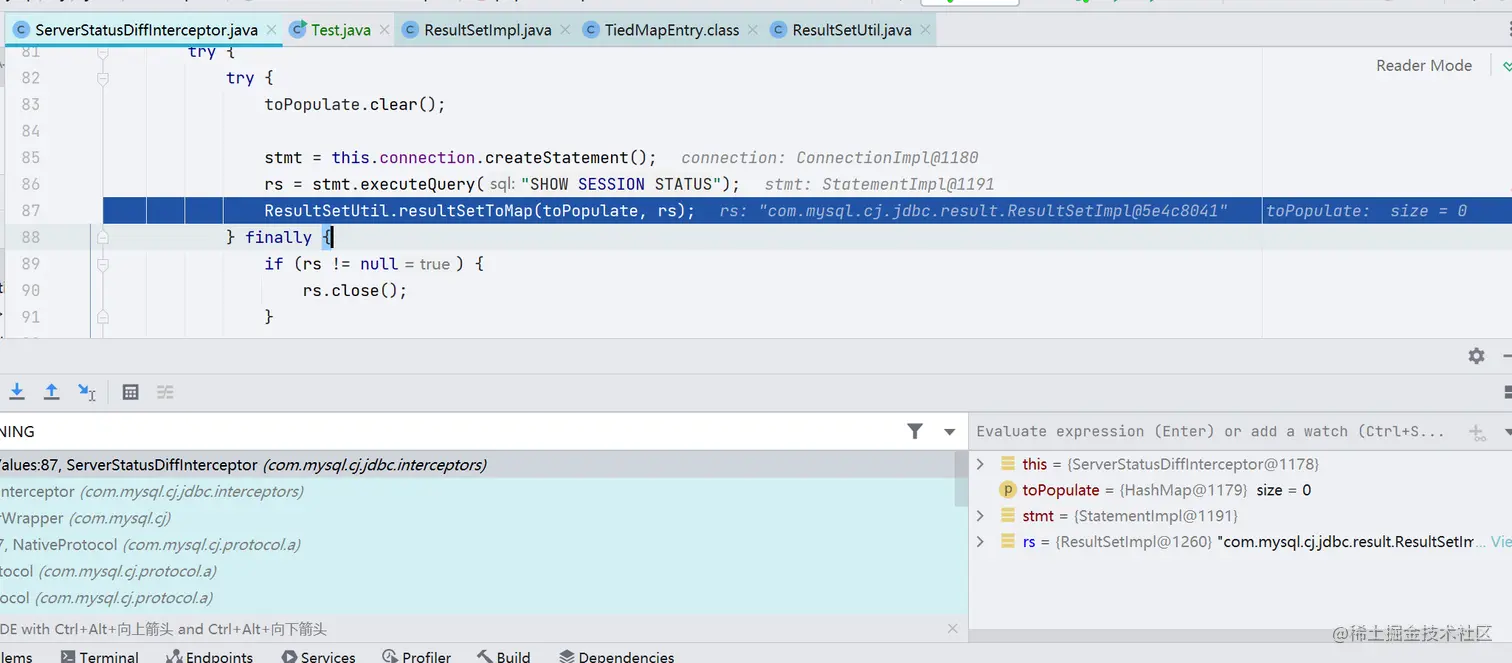Close the TiedMapEntry.class tab

pyautogui.click(x=752, y=30)
